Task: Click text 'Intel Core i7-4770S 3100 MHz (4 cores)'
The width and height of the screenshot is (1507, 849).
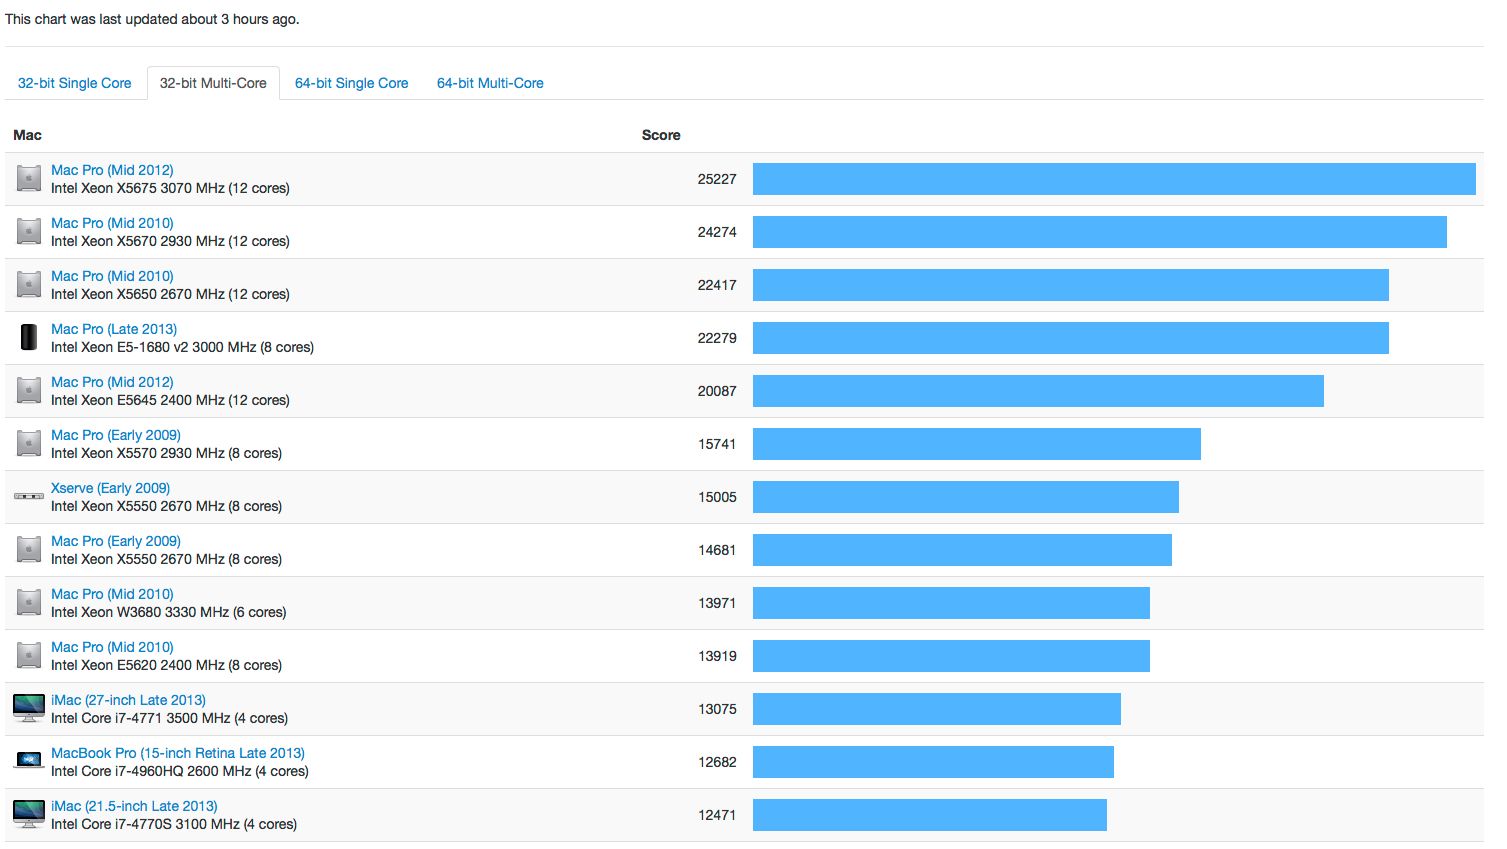Action: point(174,824)
